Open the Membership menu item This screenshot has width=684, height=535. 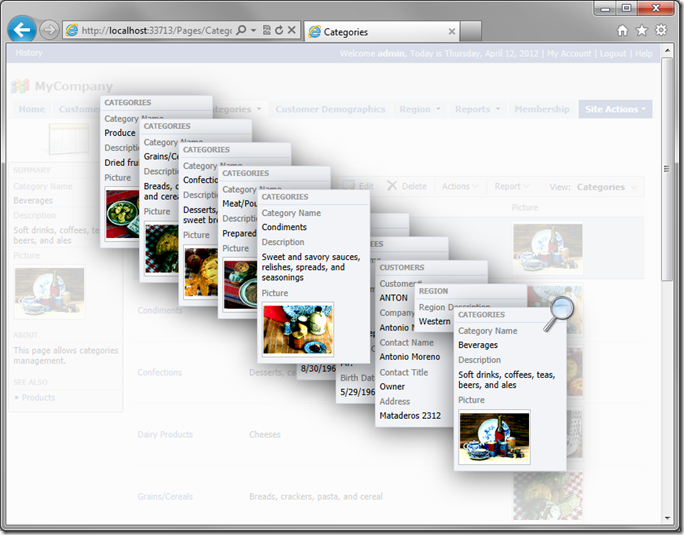click(x=542, y=109)
